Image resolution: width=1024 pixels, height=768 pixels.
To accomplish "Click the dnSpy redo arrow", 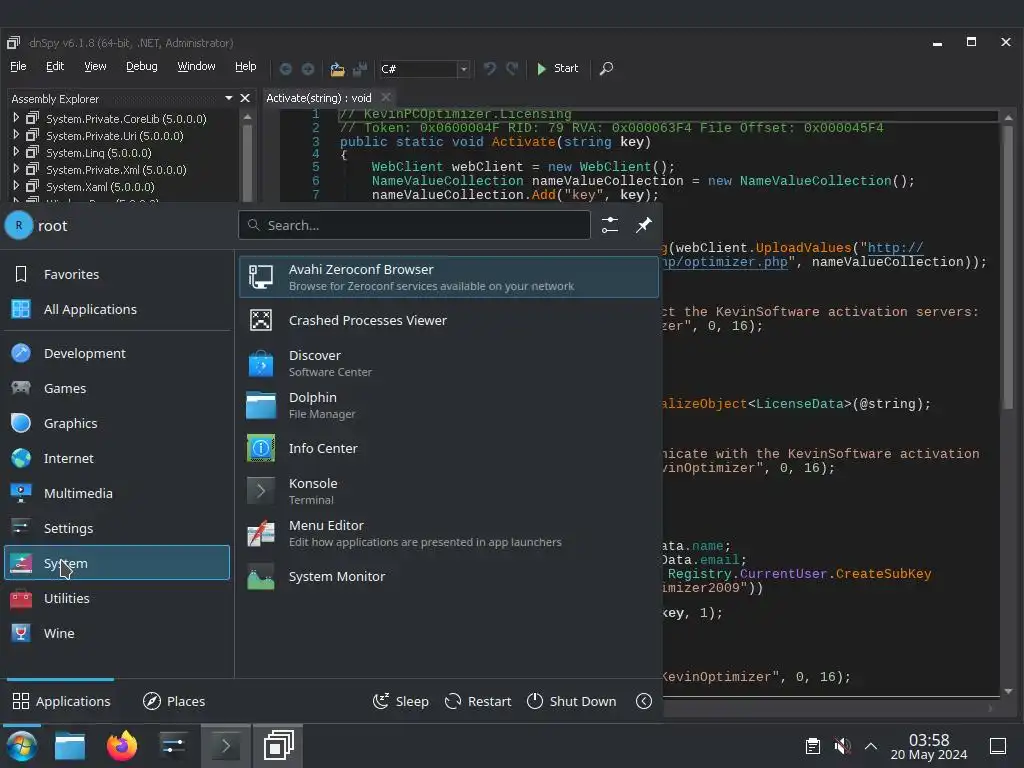I will pyautogui.click(x=512, y=69).
